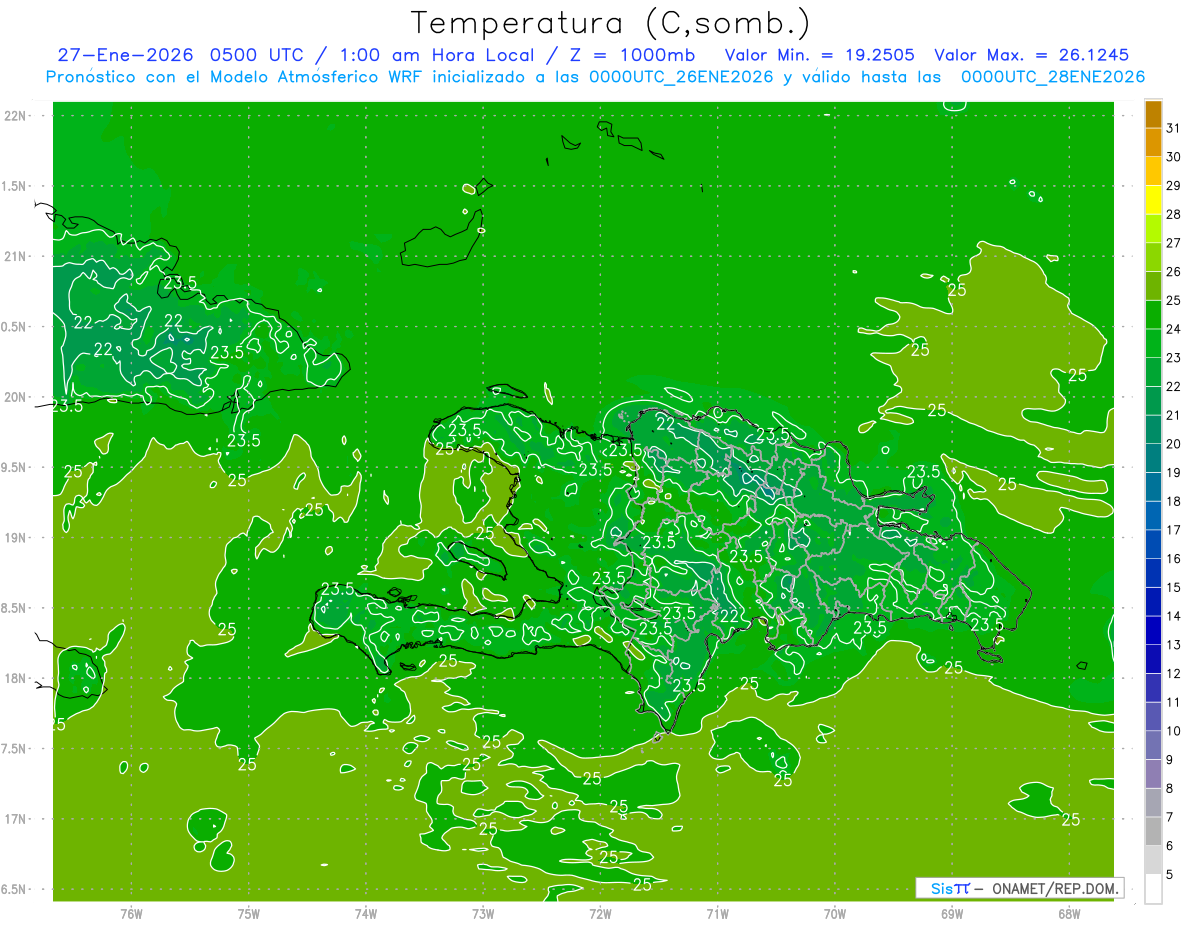The width and height of the screenshot is (1200, 927).
Task: Pick legend color between 27 and 28
Action: click(x=1153, y=228)
